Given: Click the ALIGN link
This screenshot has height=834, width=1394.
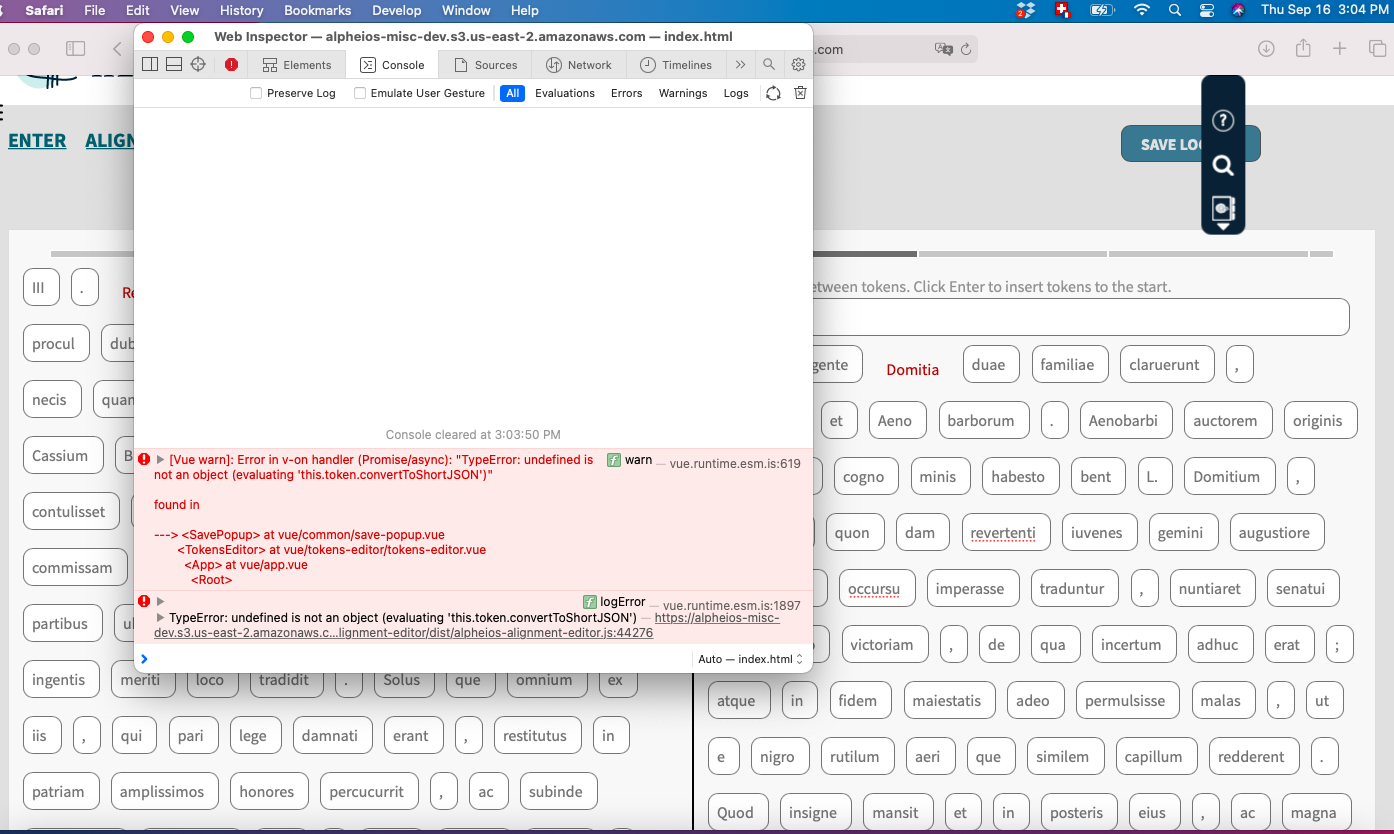Looking at the screenshot, I should pos(112,140).
